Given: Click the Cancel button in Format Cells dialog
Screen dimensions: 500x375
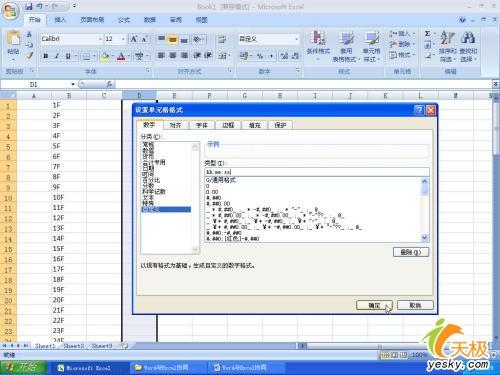Looking at the screenshot, I should pos(415,305).
